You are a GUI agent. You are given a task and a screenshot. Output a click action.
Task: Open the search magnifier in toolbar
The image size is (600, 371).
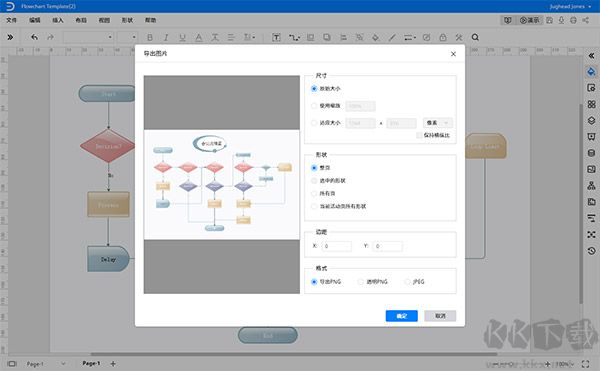[475, 37]
